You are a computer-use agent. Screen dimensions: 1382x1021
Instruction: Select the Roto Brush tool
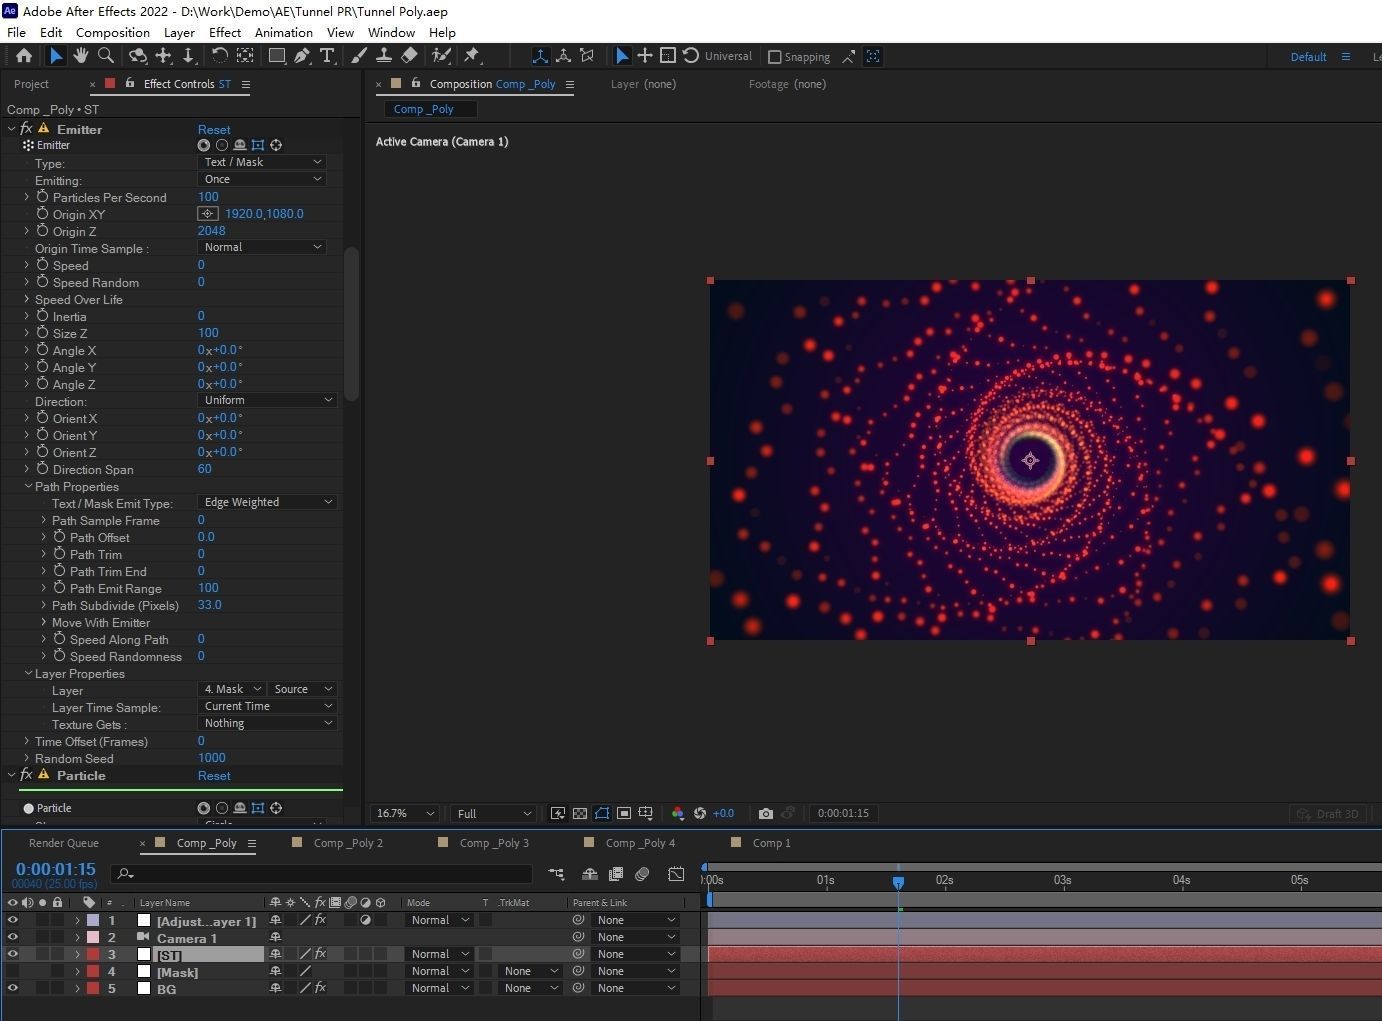441,56
